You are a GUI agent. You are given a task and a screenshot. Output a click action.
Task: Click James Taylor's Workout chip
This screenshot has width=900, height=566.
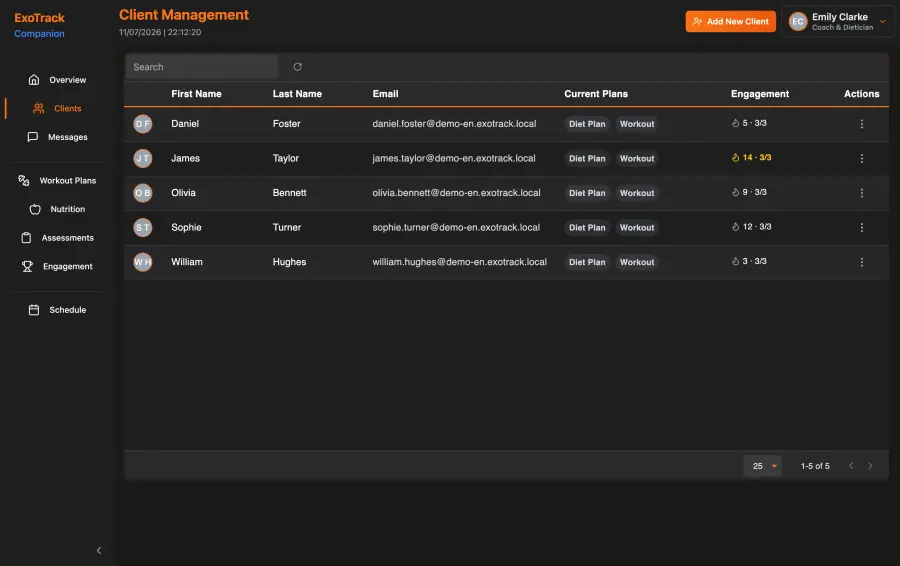tap(637, 158)
